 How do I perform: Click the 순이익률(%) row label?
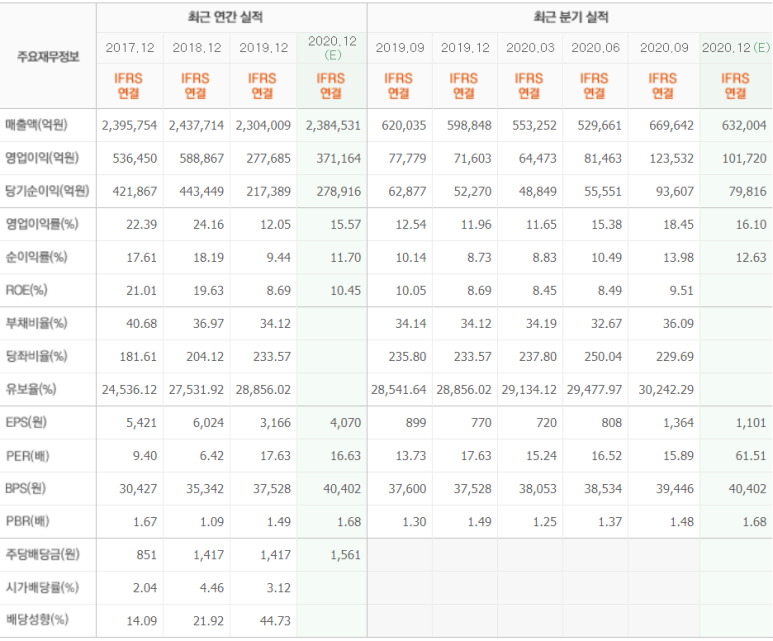[x=36, y=257]
